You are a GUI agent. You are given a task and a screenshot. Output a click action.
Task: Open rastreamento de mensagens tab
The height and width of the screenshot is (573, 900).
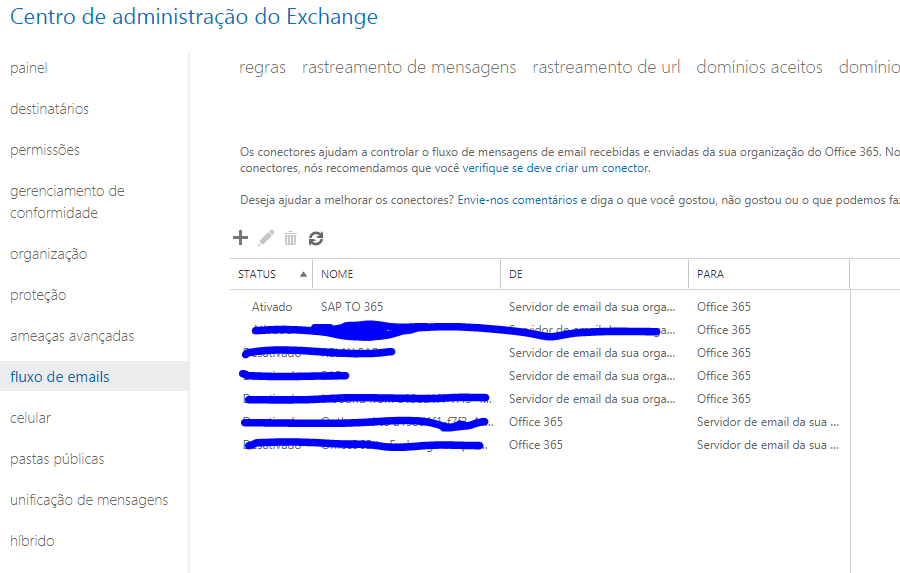click(409, 67)
